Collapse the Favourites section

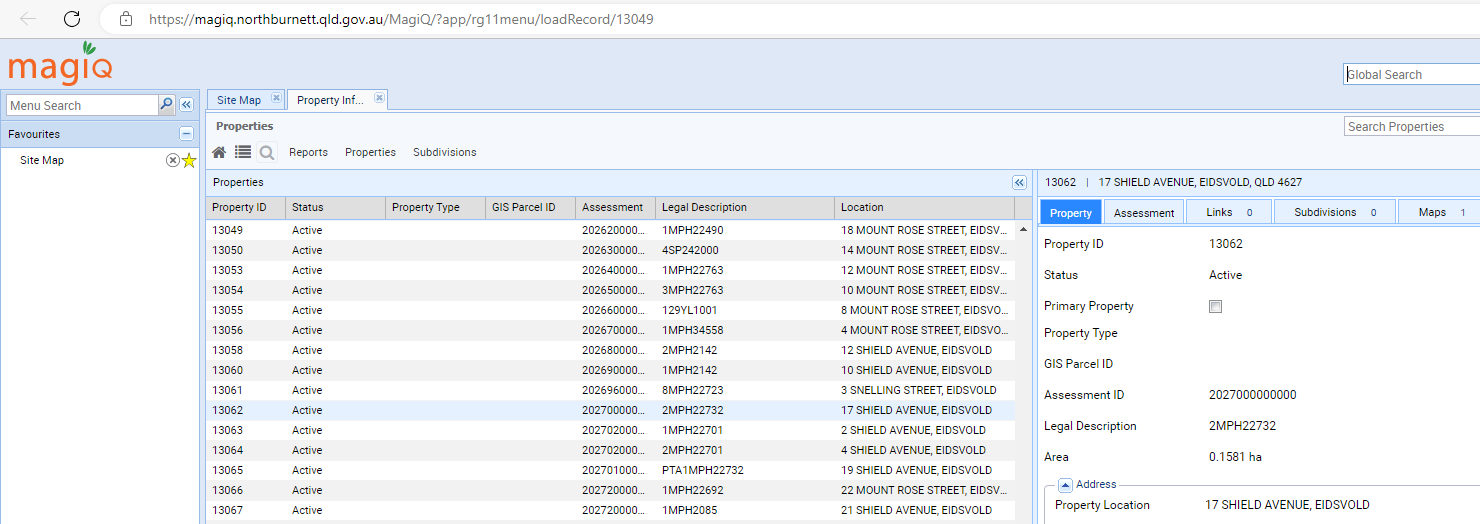pos(186,134)
